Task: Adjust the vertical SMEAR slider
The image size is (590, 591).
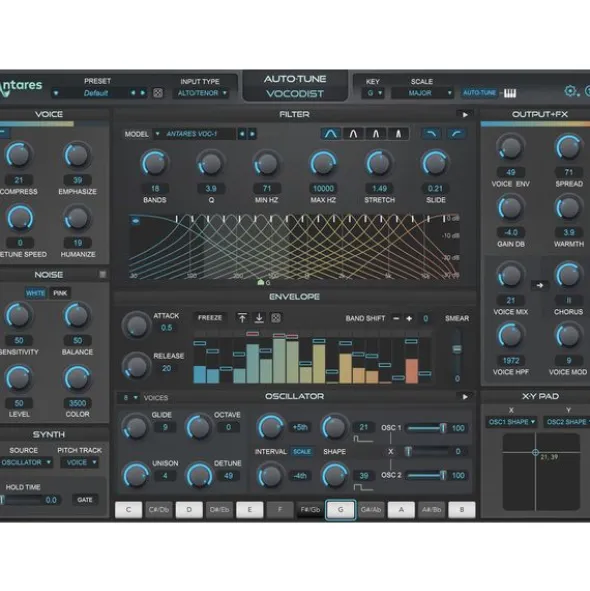Action: [x=457, y=351]
